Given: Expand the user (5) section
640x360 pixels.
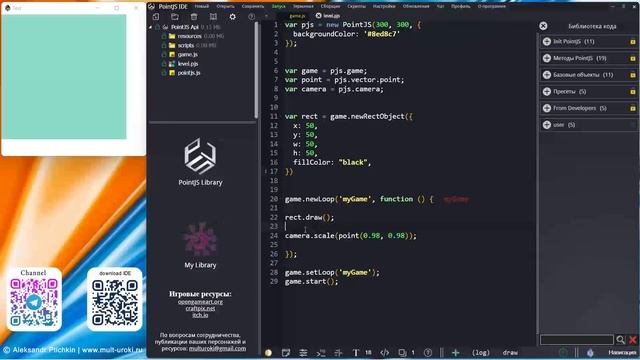Looking at the screenshot, I should (588, 125).
